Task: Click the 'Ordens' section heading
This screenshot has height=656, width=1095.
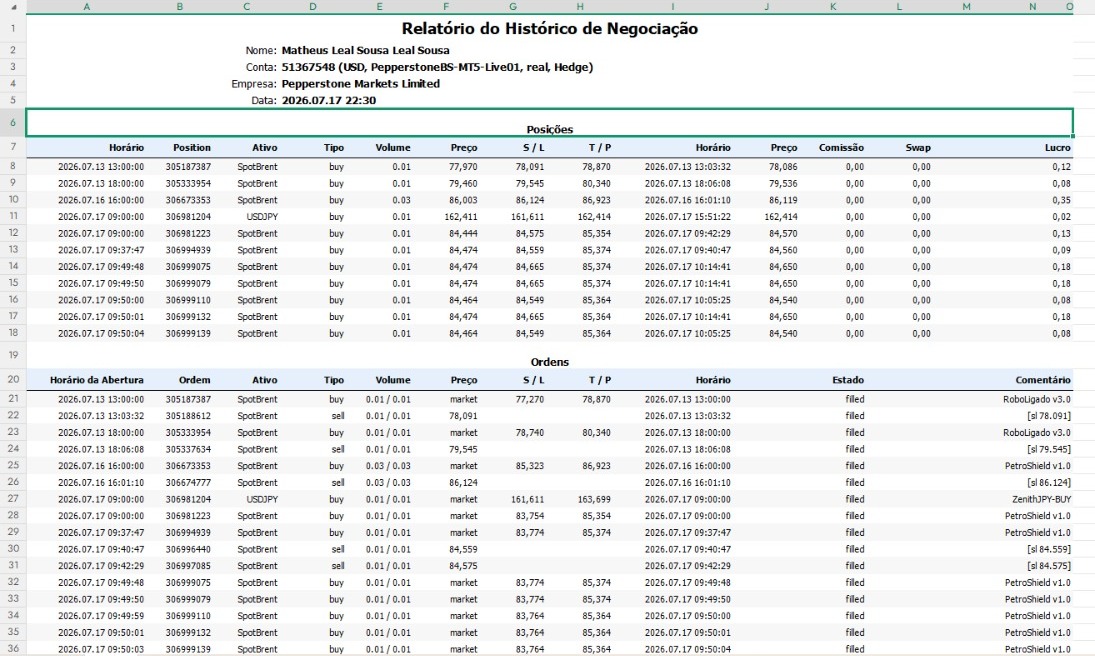Action: (x=550, y=362)
